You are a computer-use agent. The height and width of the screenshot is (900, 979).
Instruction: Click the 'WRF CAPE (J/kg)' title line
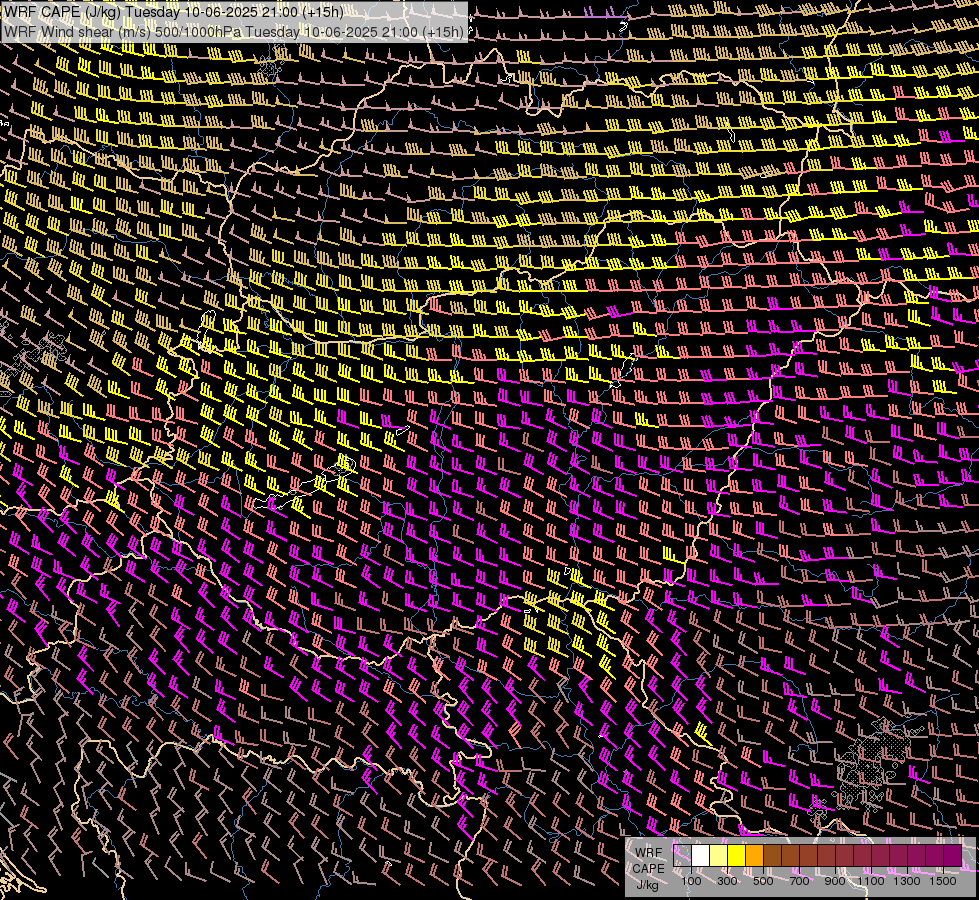174,12
